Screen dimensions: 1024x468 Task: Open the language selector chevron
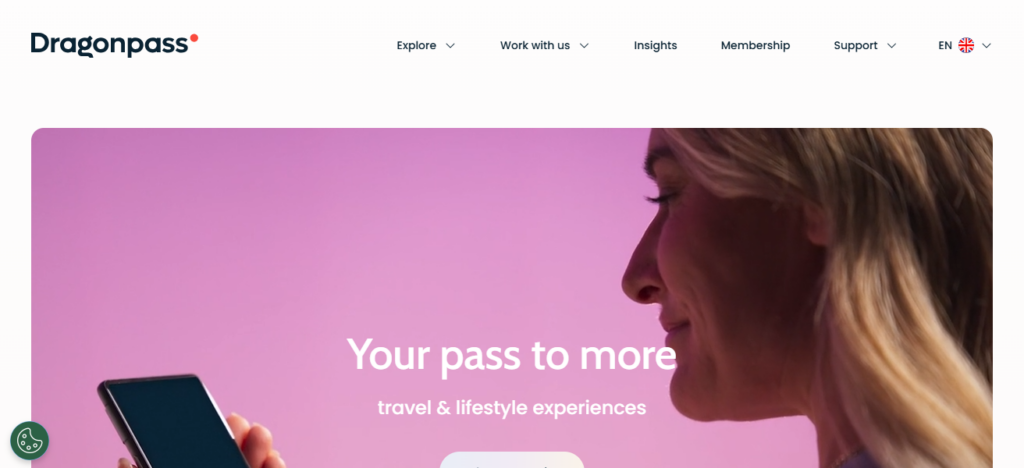987,46
